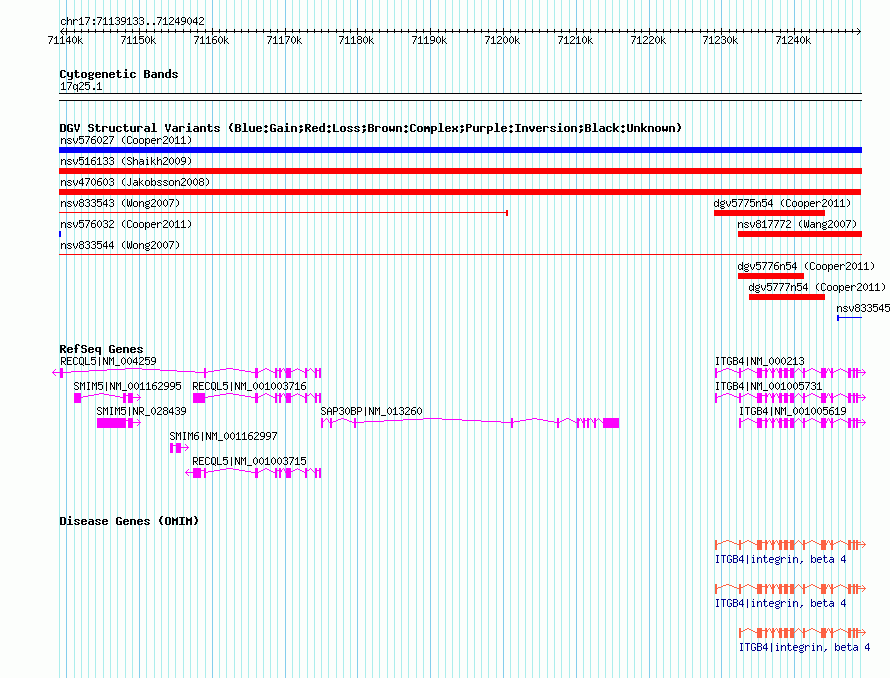Click the SMIM5 NR_028439 exon block
Screen dimensions: 890x678
pos(111,423)
